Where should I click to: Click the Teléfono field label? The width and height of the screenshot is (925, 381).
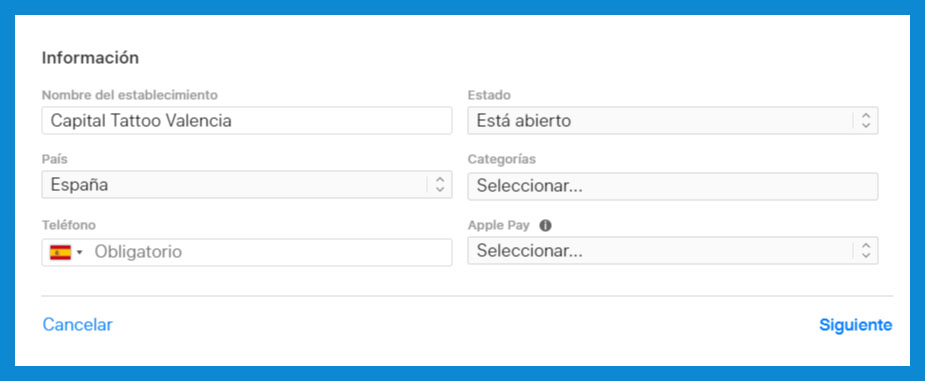click(68, 225)
